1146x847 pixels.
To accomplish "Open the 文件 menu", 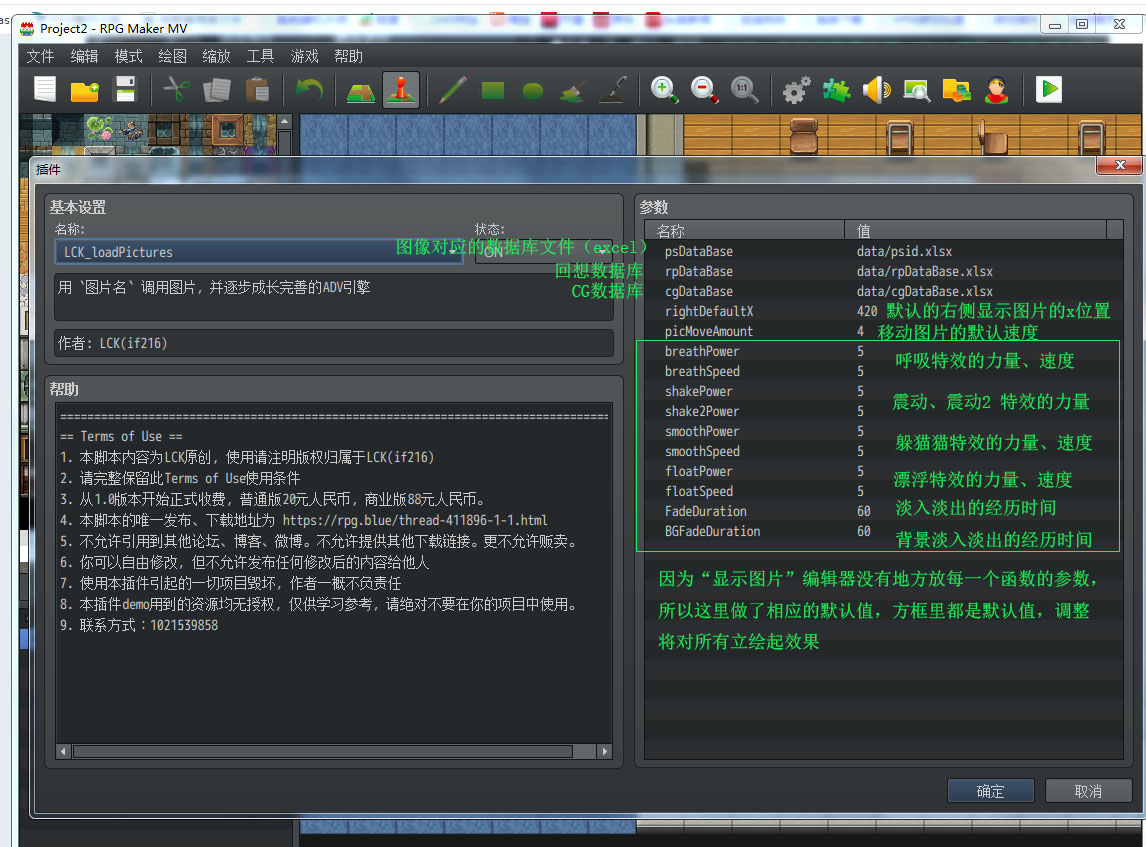I will click(40, 56).
